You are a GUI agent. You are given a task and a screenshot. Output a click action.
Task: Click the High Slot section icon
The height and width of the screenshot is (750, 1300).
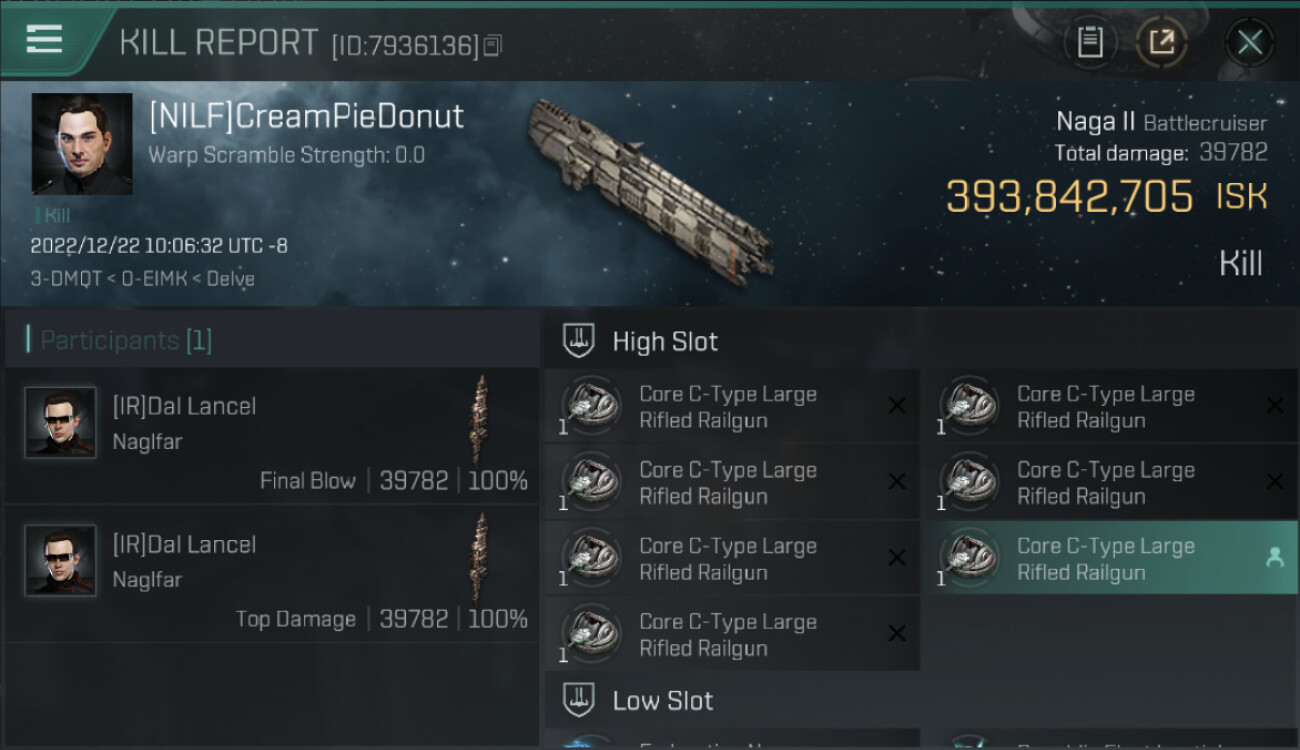(x=580, y=341)
